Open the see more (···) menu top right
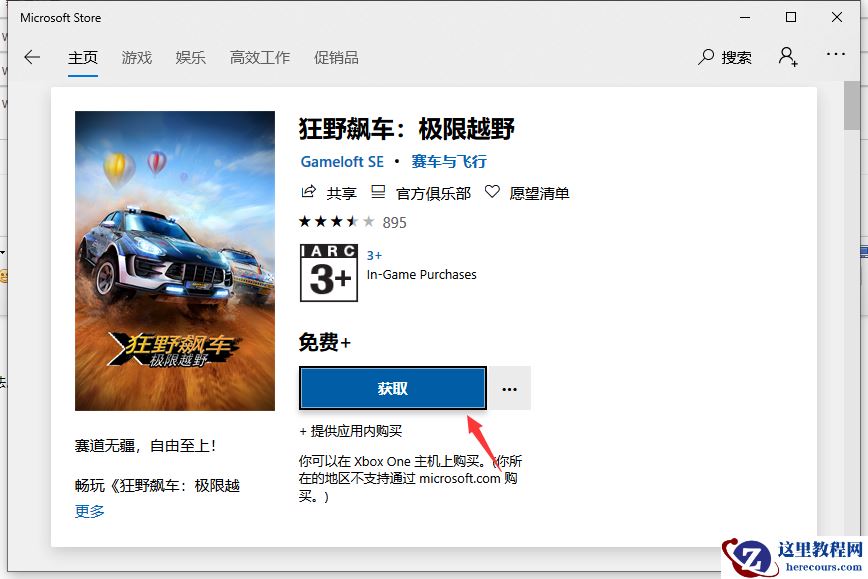This screenshot has height=579, width=868. tap(836, 57)
